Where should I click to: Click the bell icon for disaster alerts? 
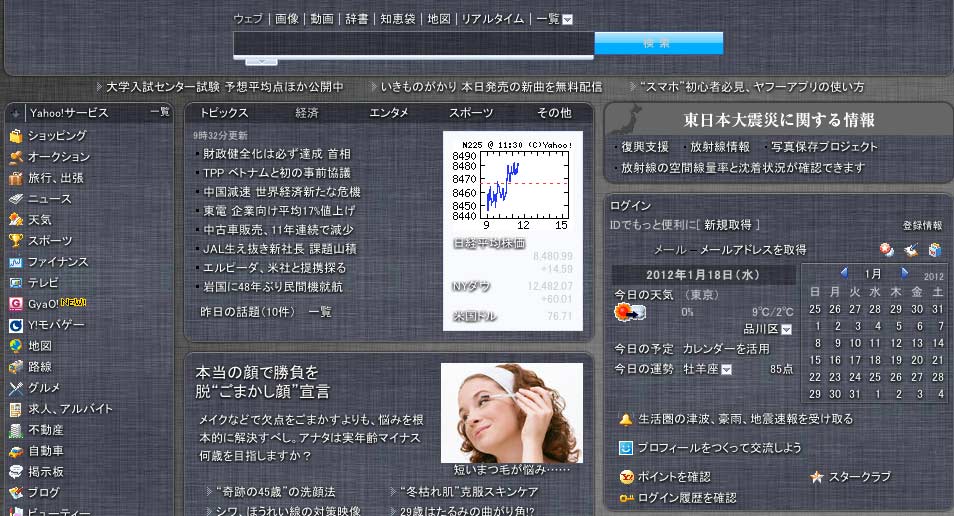coord(625,419)
